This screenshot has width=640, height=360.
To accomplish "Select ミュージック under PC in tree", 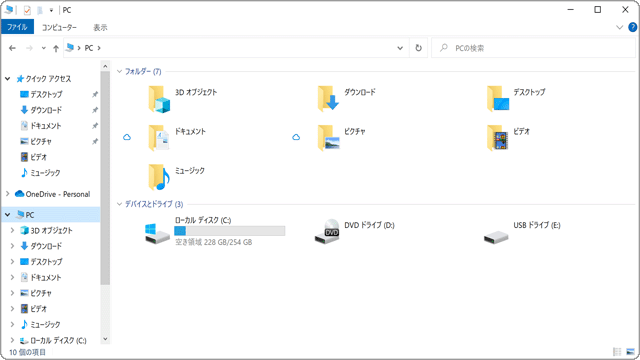I will [40, 324].
